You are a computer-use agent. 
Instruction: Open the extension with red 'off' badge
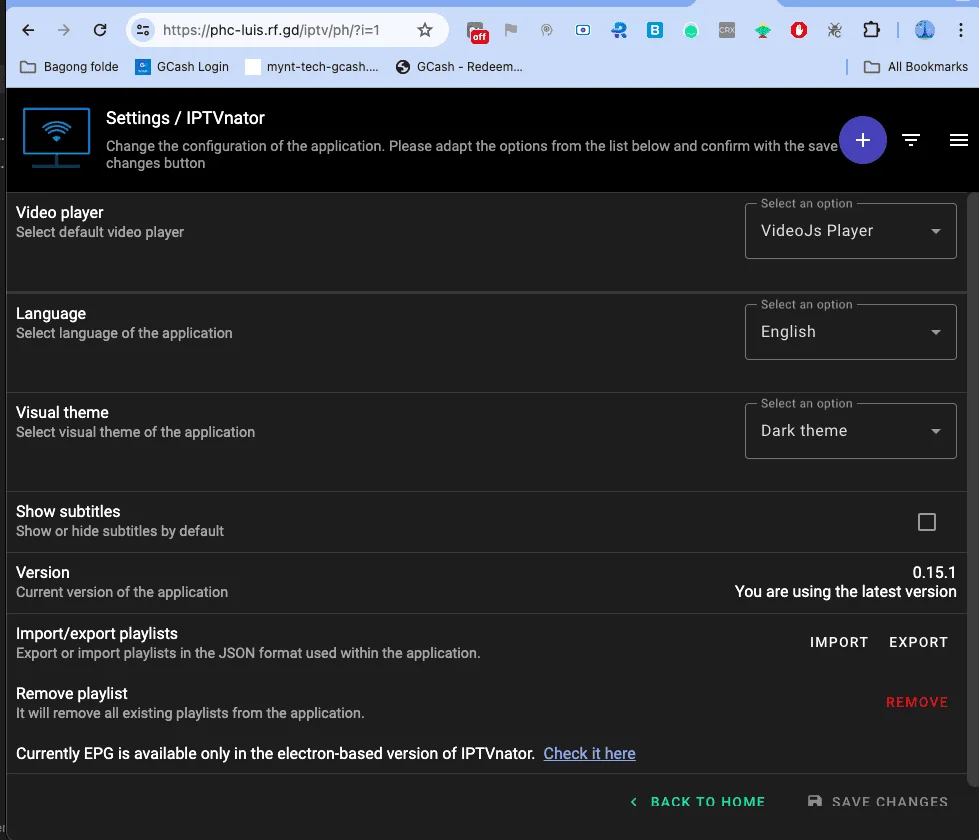pyautogui.click(x=478, y=31)
